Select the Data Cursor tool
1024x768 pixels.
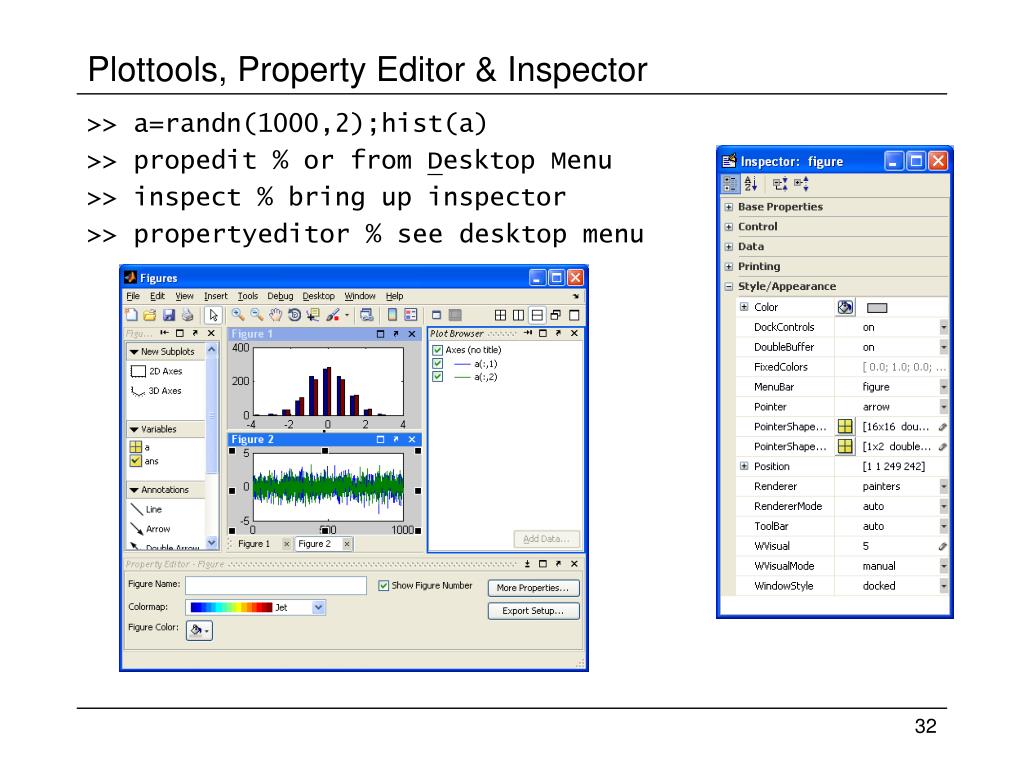pyautogui.click(x=313, y=315)
